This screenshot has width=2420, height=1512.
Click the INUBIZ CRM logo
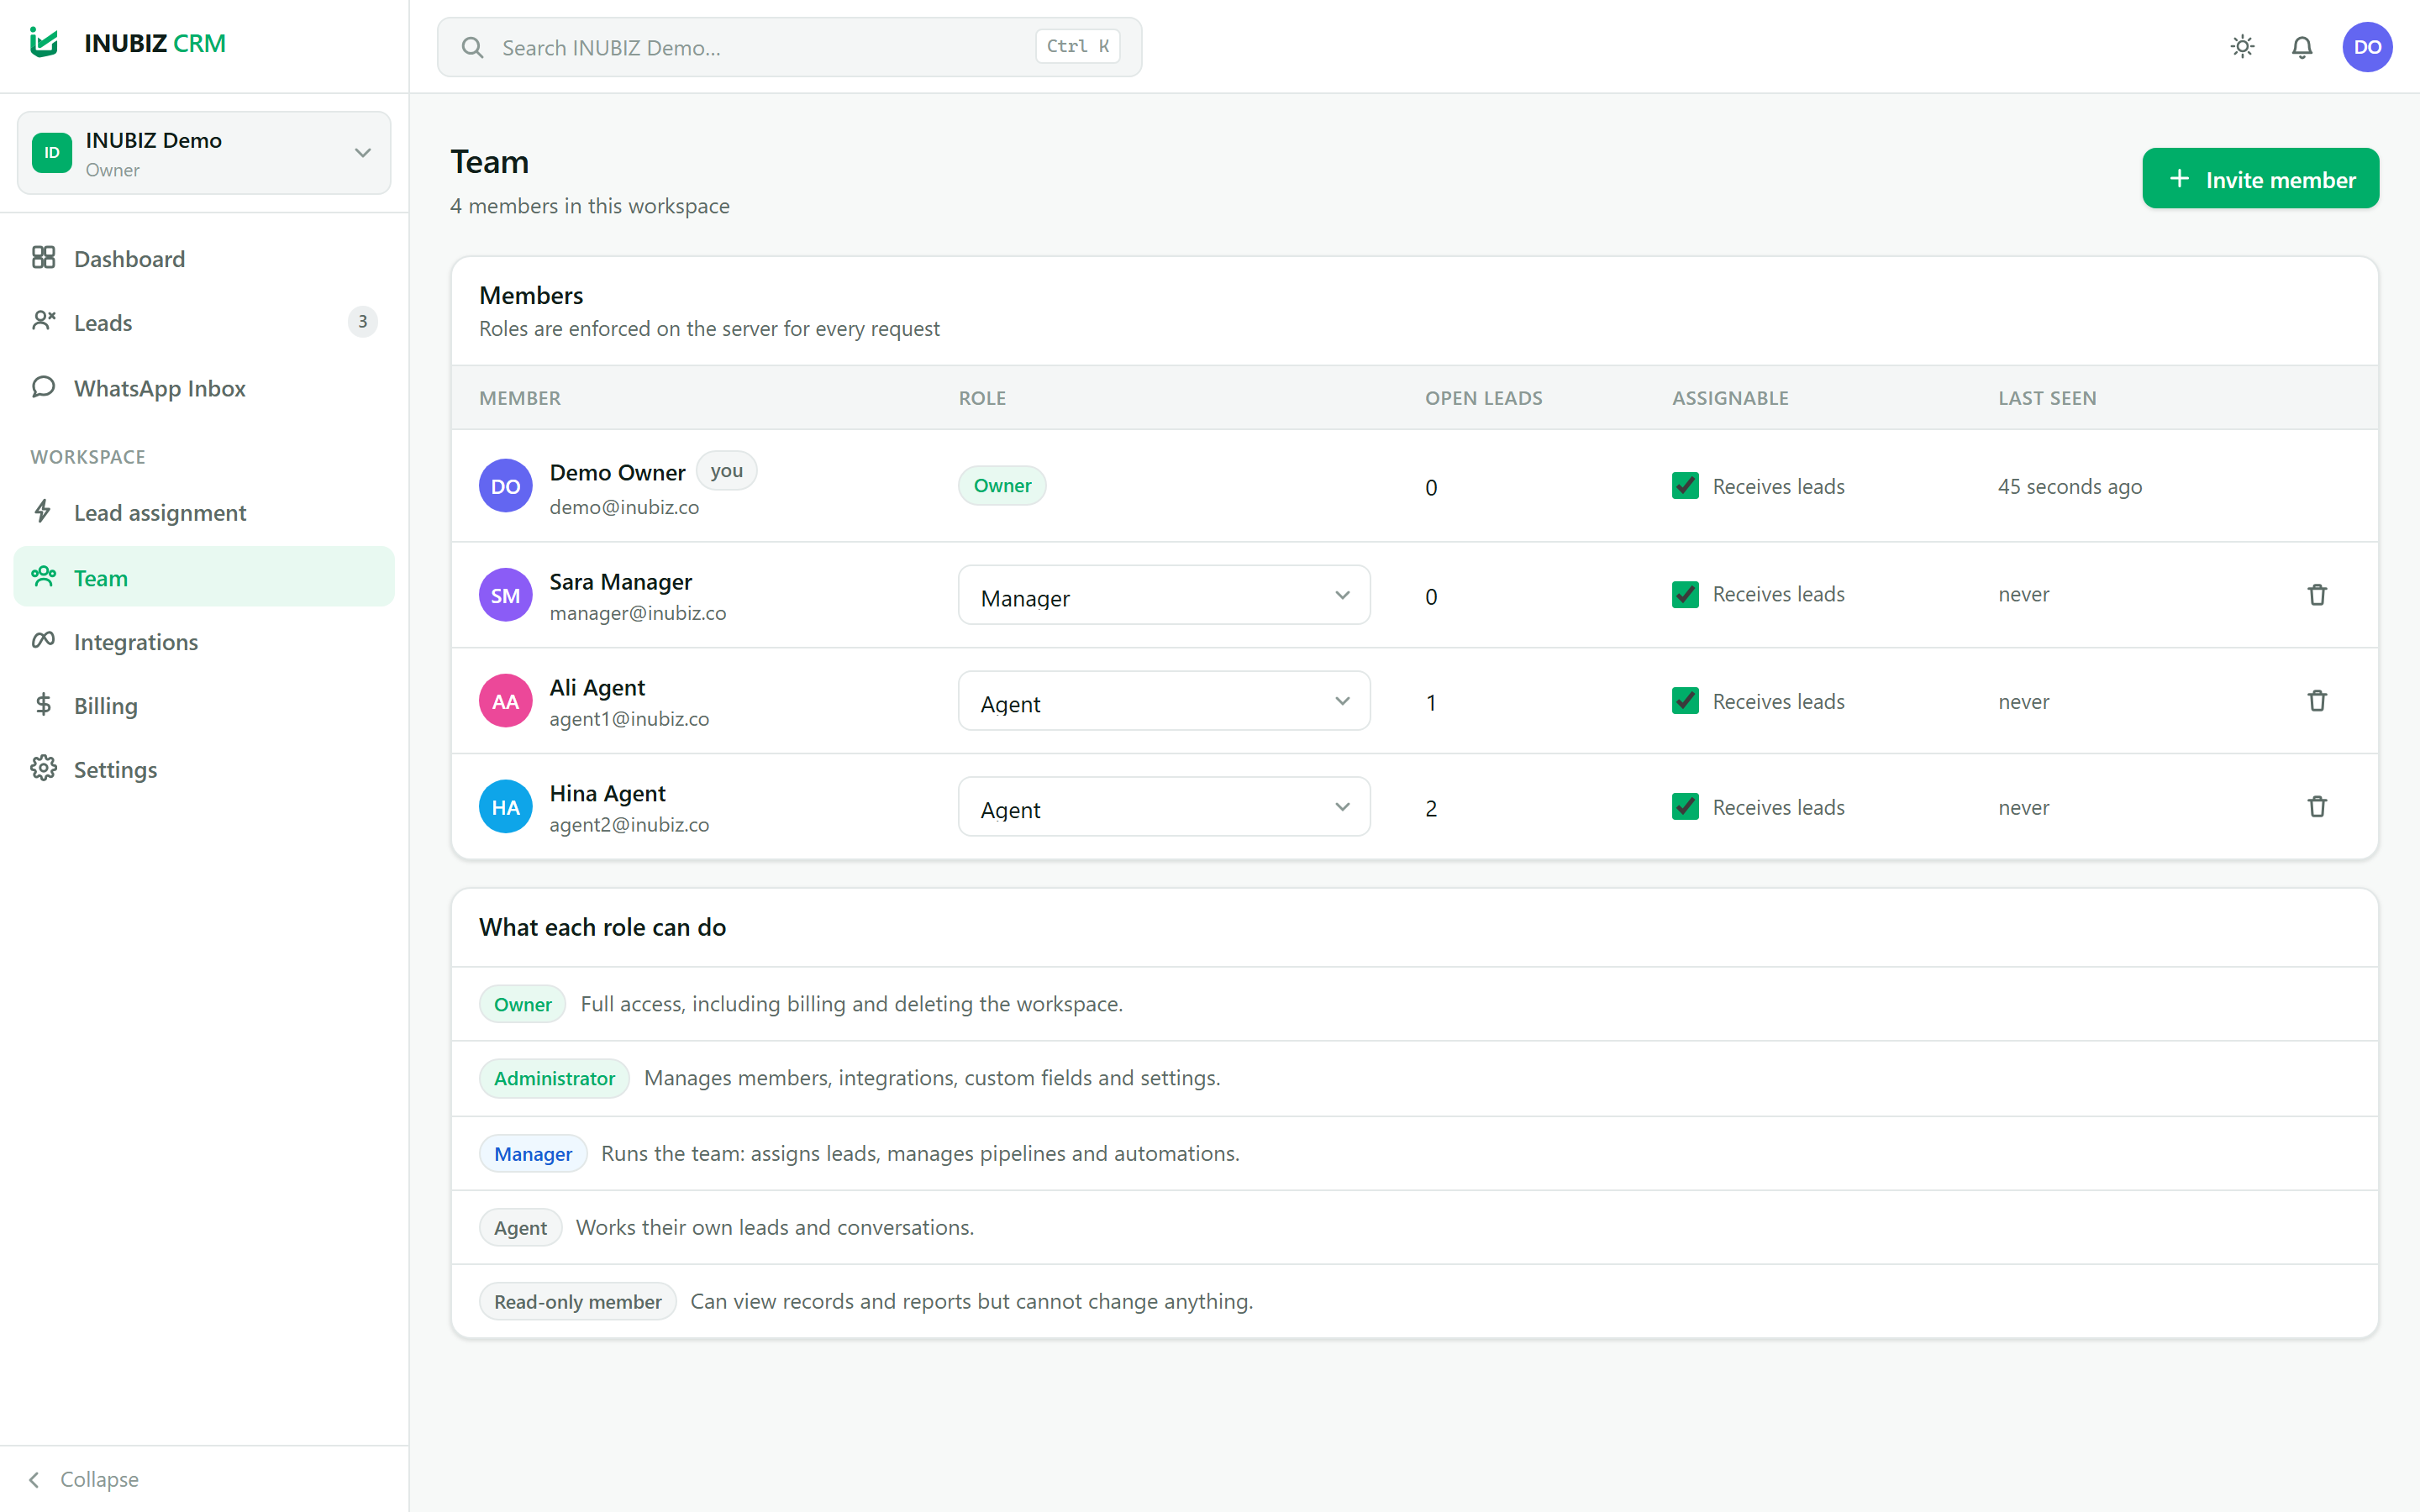coord(128,43)
